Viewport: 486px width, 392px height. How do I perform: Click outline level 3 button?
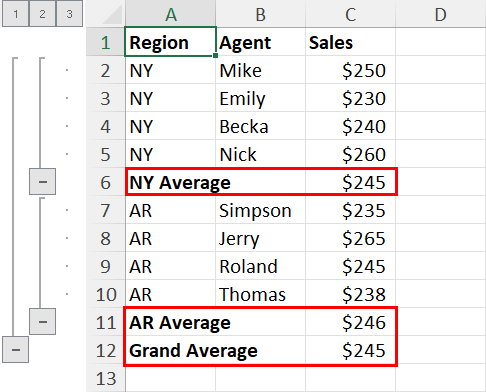coord(69,14)
